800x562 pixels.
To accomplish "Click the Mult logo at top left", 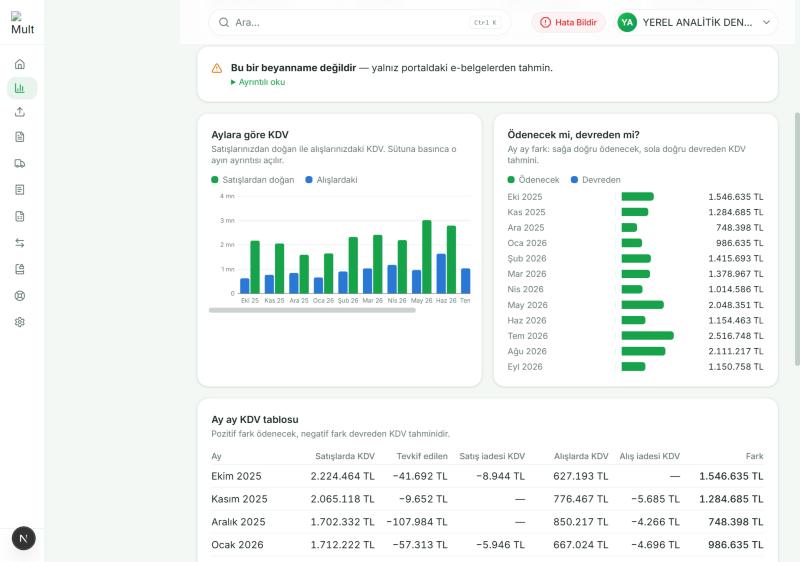I will click(22, 23).
